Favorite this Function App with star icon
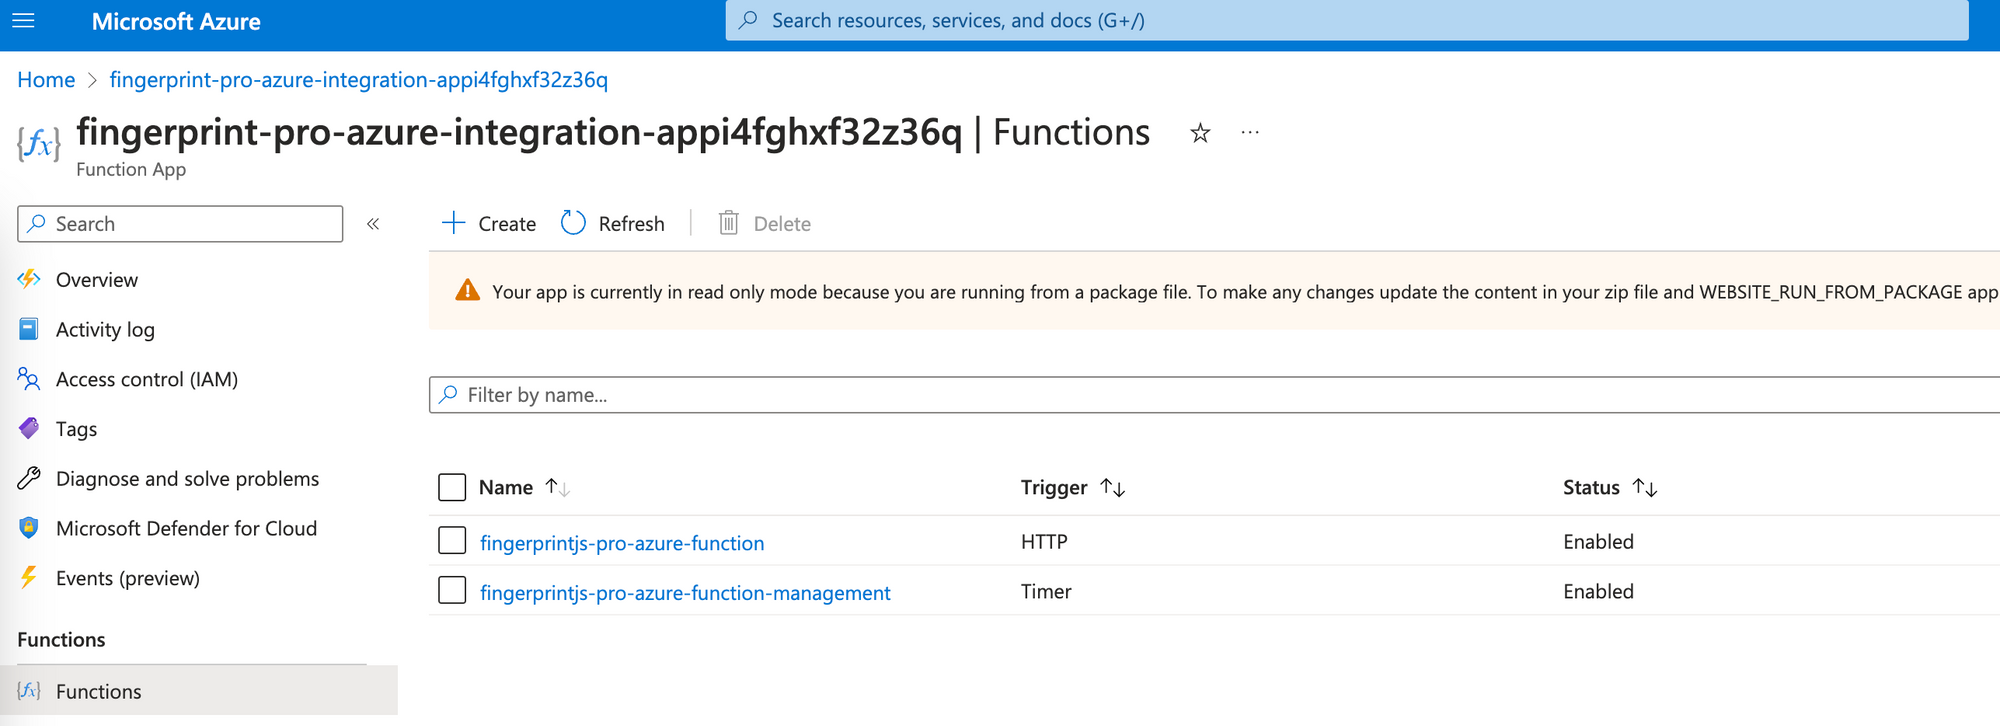This screenshot has height=726, width=2000. pyautogui.click(x=1200, y=133)
